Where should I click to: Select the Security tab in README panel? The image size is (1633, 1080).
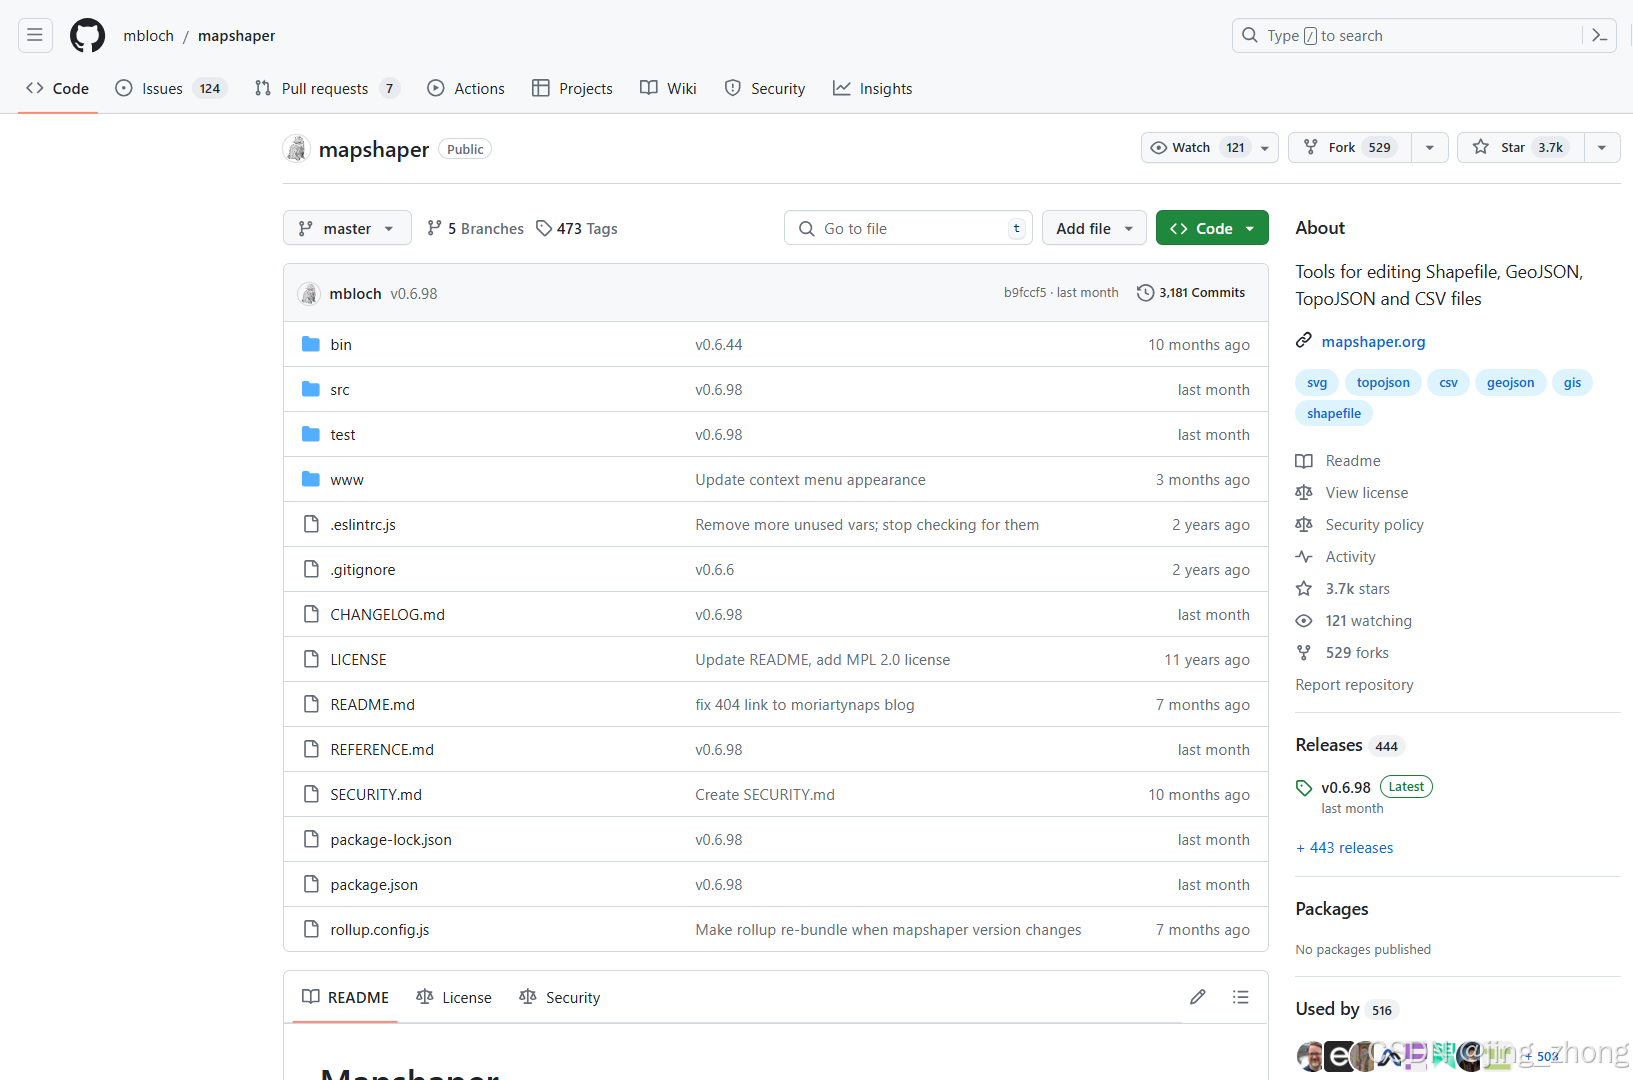pyautogui.click(x=560, y=997)
